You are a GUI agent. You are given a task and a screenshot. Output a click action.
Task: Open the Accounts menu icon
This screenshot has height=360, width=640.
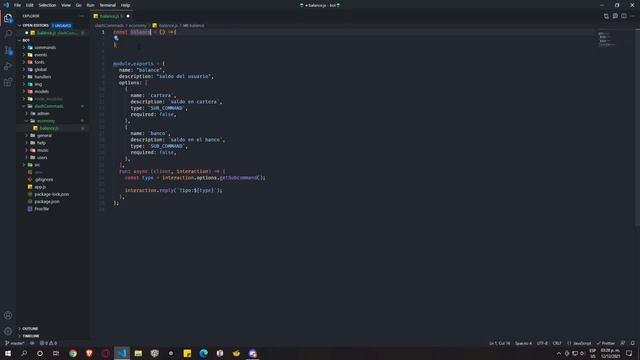(8, 315)
